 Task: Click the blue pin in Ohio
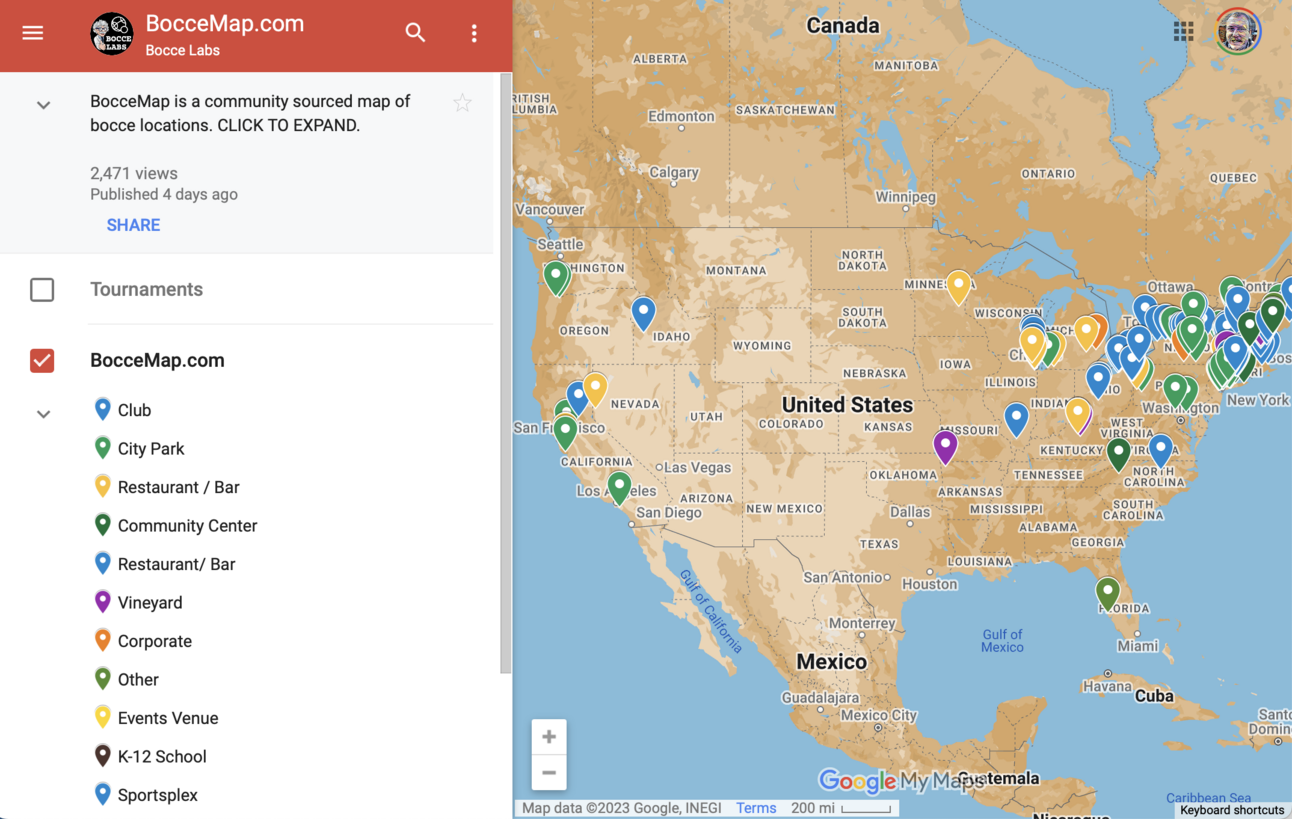(1098, 380)
